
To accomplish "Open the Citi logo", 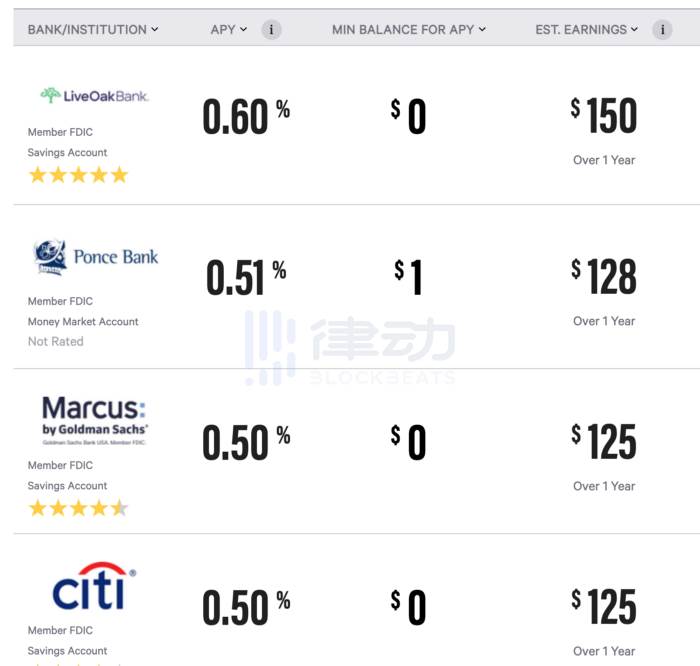I will [94, 586].
